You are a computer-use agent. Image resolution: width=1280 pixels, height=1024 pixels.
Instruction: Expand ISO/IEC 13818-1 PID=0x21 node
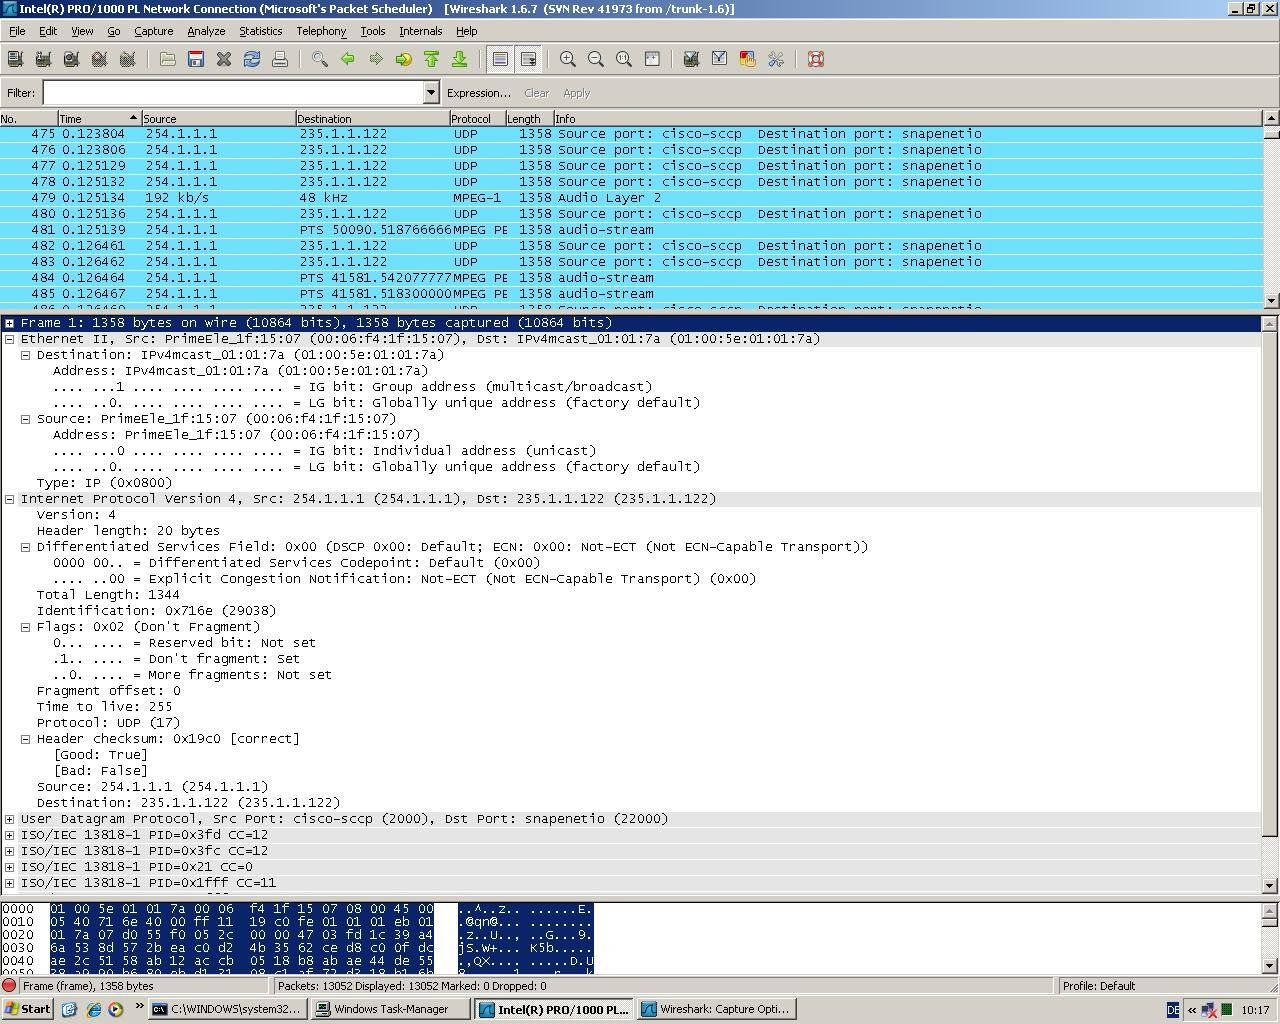10,867
